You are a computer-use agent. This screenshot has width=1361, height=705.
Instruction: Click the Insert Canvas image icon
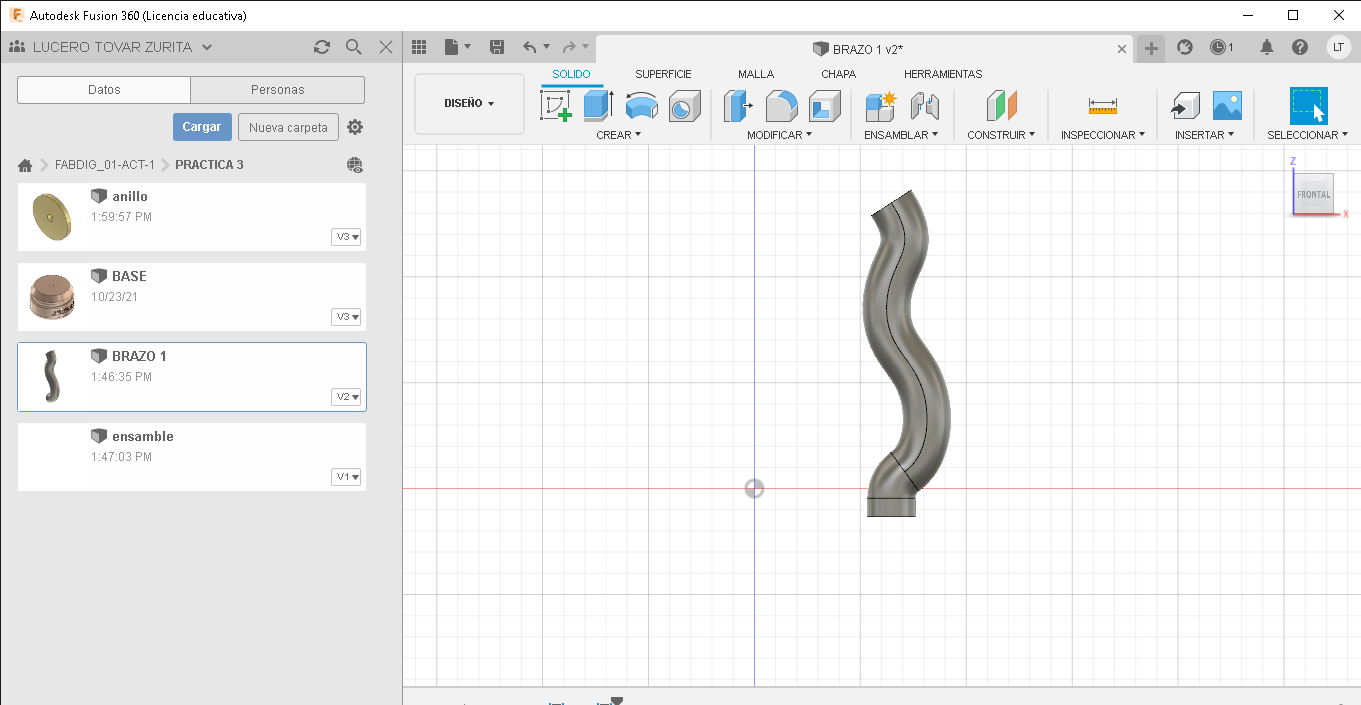tap(1227, 106)
